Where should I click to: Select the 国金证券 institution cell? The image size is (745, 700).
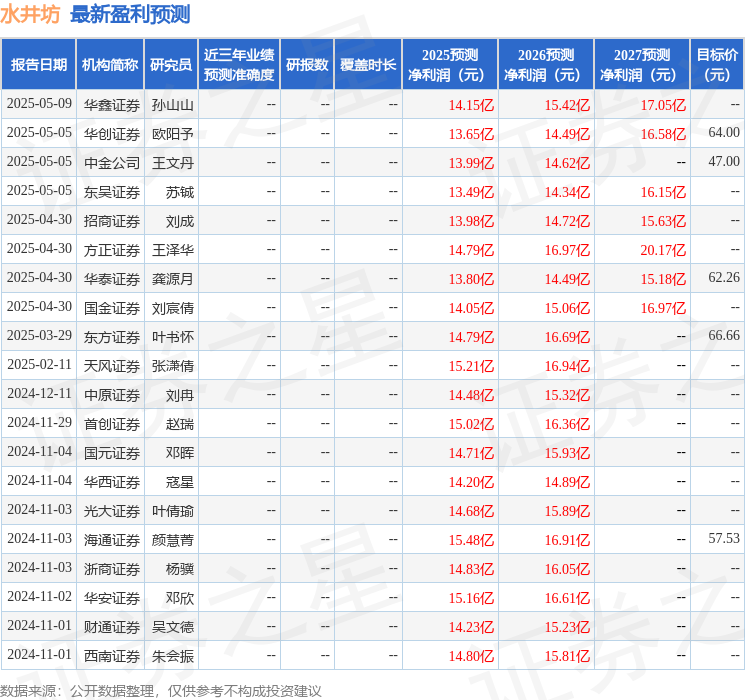click(x=112, y=307)
